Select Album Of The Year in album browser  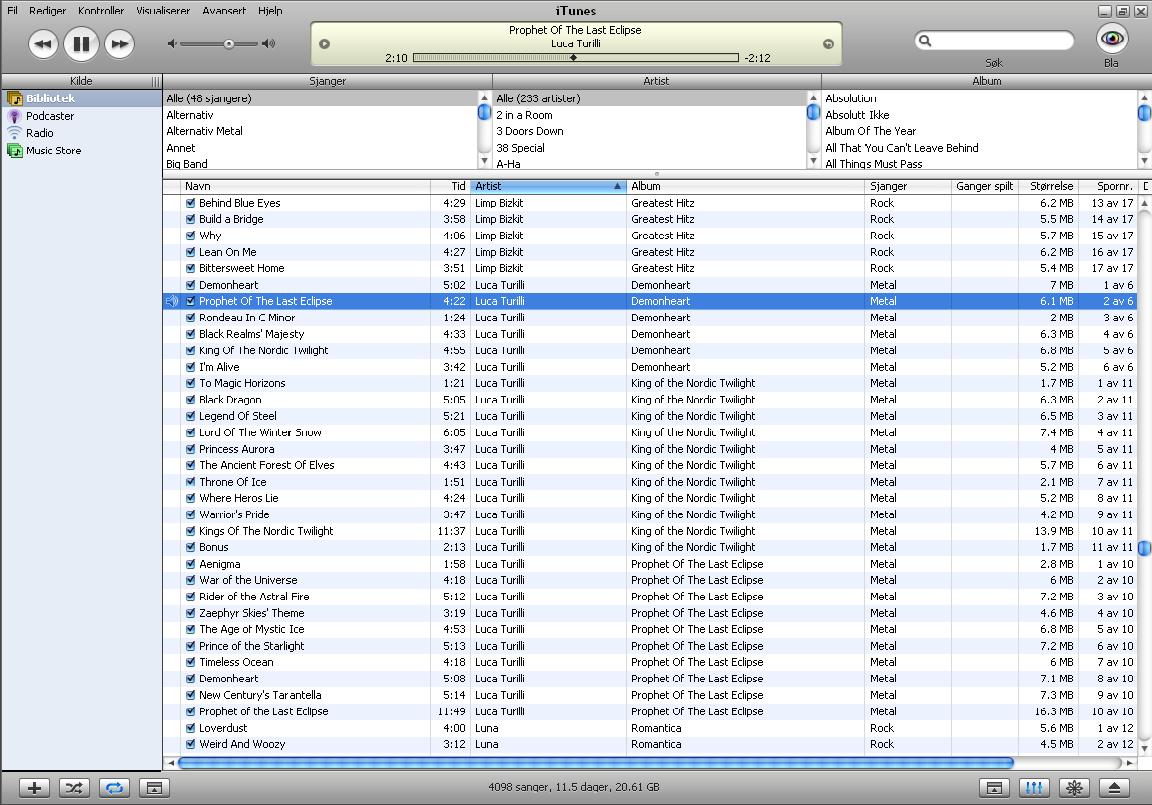pyautogui.click(x=979, y=131)
